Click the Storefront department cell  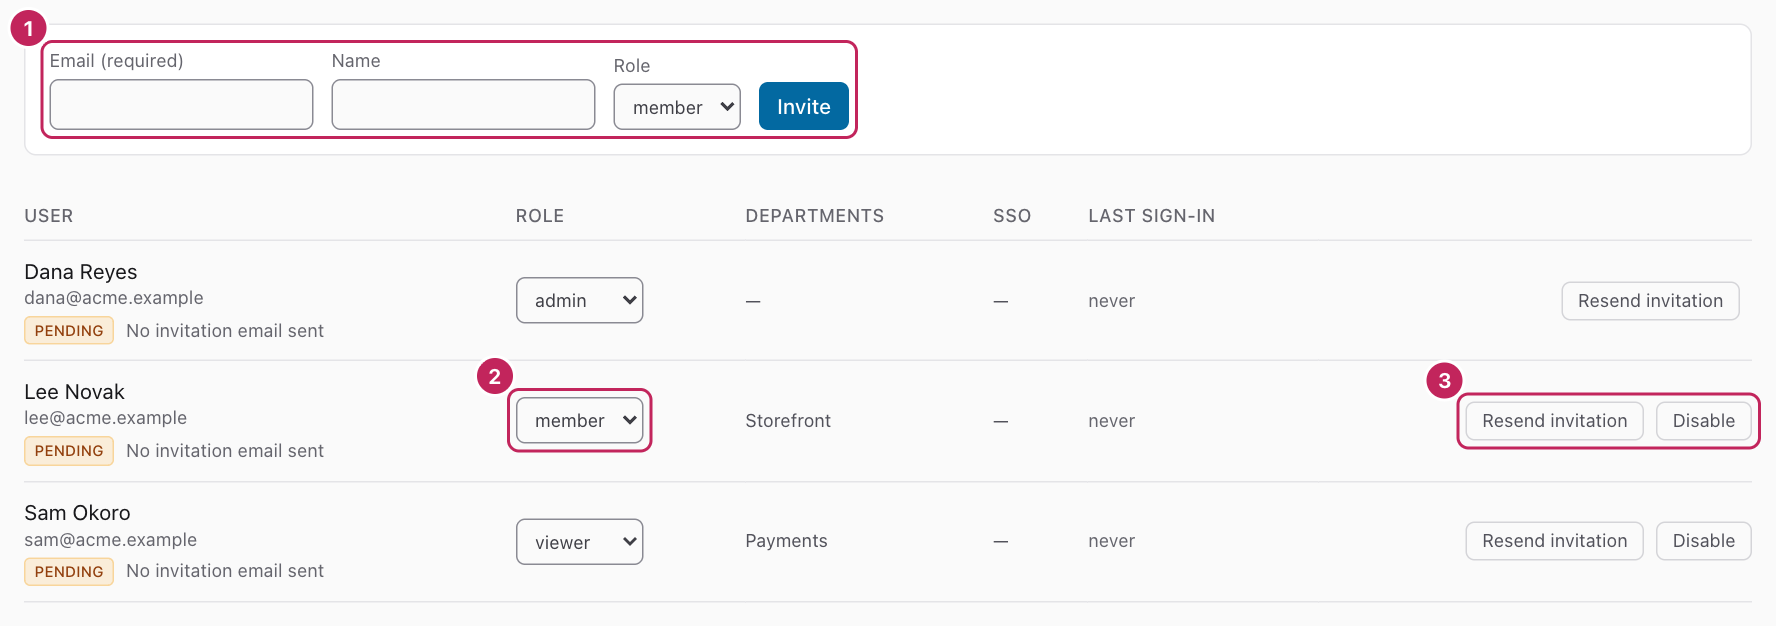(x=788, y=421)
